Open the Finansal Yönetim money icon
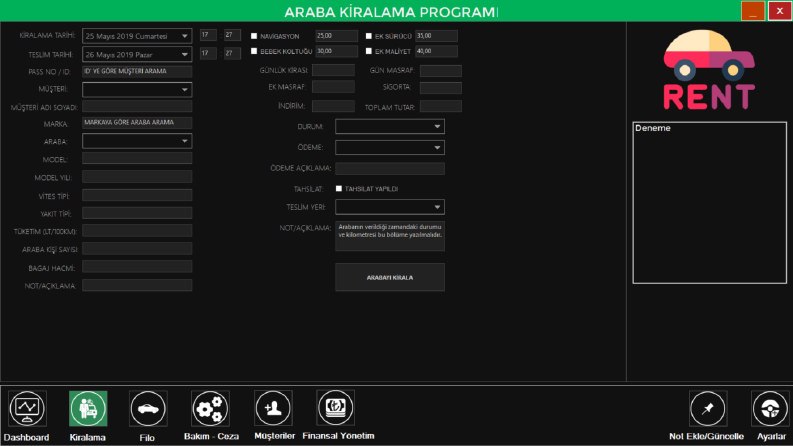This screenshot has width=793, height=446. pos(335,408)
